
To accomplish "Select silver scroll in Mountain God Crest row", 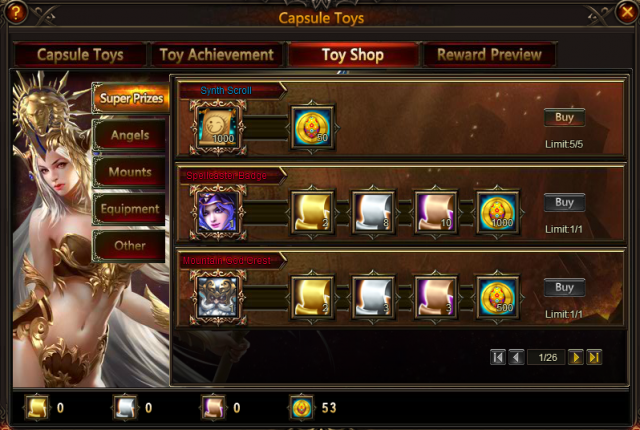I will pyautogui.click(x=374, y=297).
